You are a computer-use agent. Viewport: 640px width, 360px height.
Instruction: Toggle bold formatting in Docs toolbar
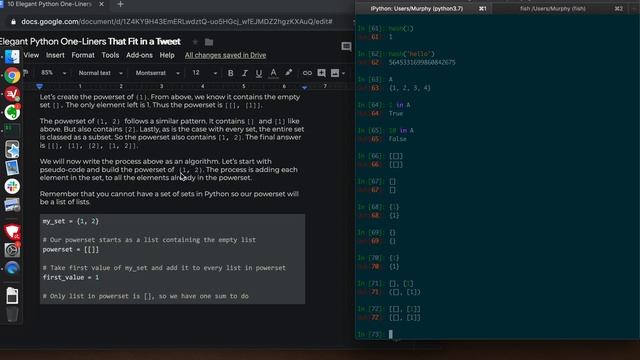click(x=231, y=73)
